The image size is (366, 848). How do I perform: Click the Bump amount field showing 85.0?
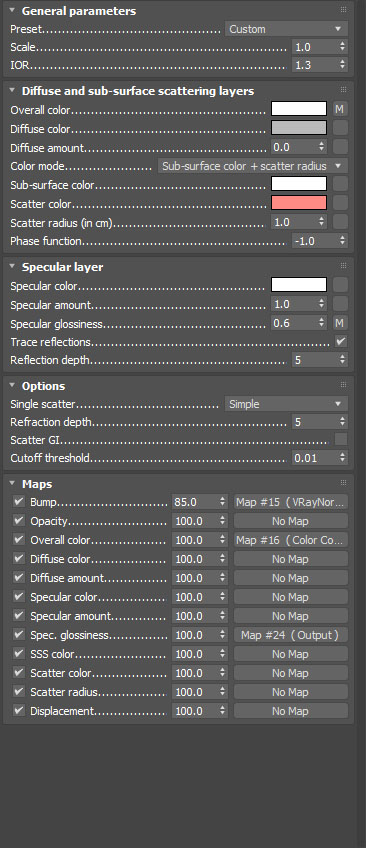[x=195, y=502]
